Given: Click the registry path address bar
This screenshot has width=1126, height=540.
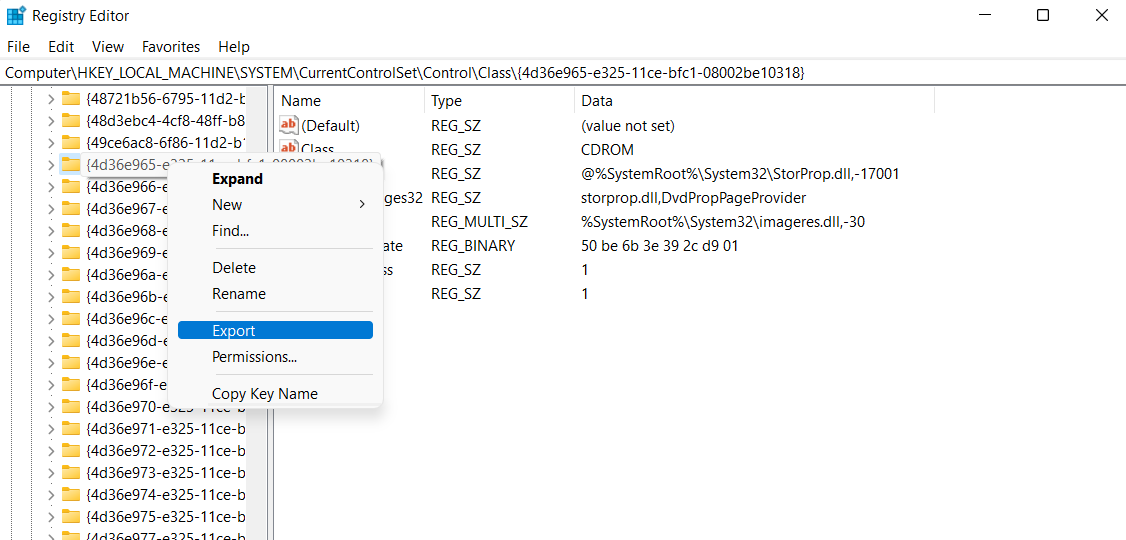Looking at the screenshot, I should click(x=560, y=73).
